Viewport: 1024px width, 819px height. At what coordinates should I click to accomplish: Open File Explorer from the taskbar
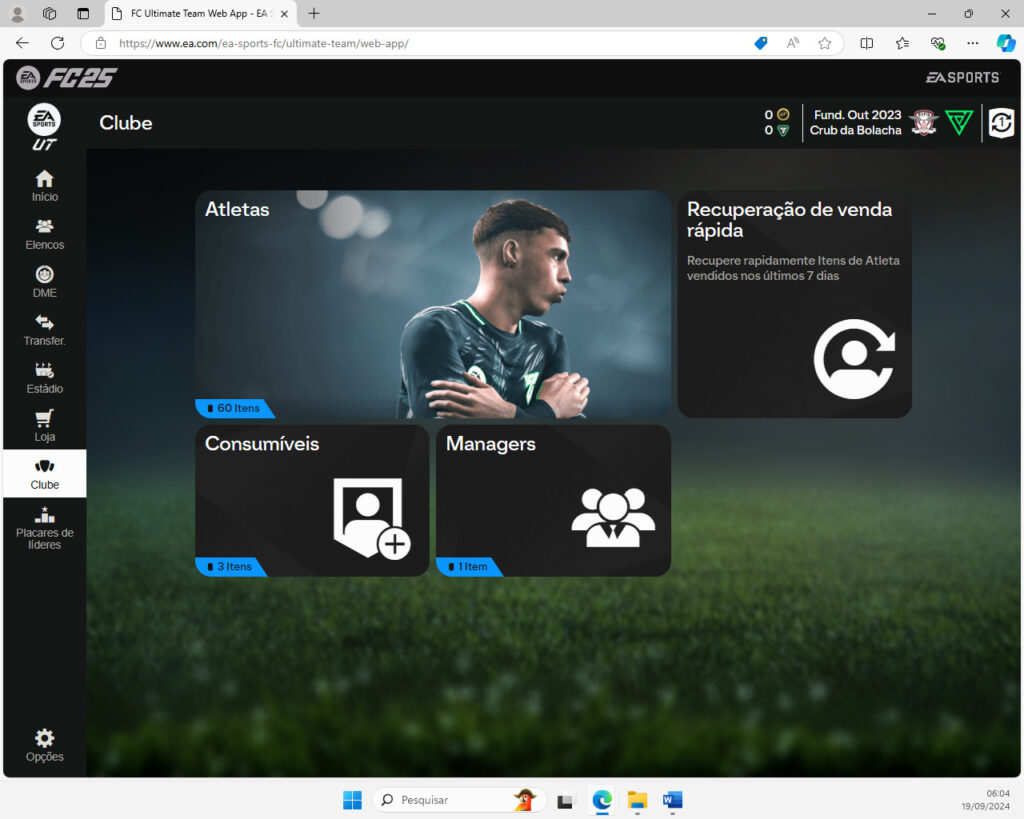coord(637,800)
